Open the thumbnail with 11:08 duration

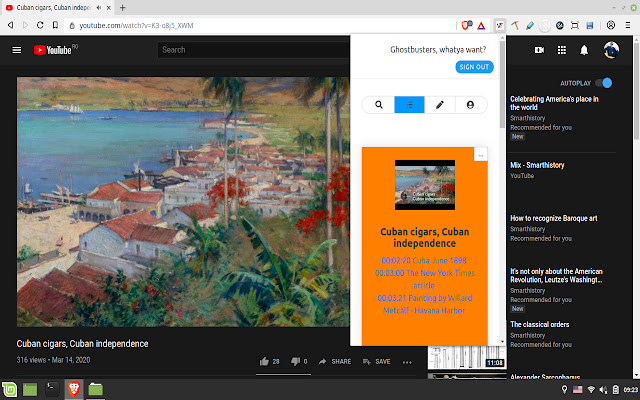pyautogui.click(x=467, y=357)
